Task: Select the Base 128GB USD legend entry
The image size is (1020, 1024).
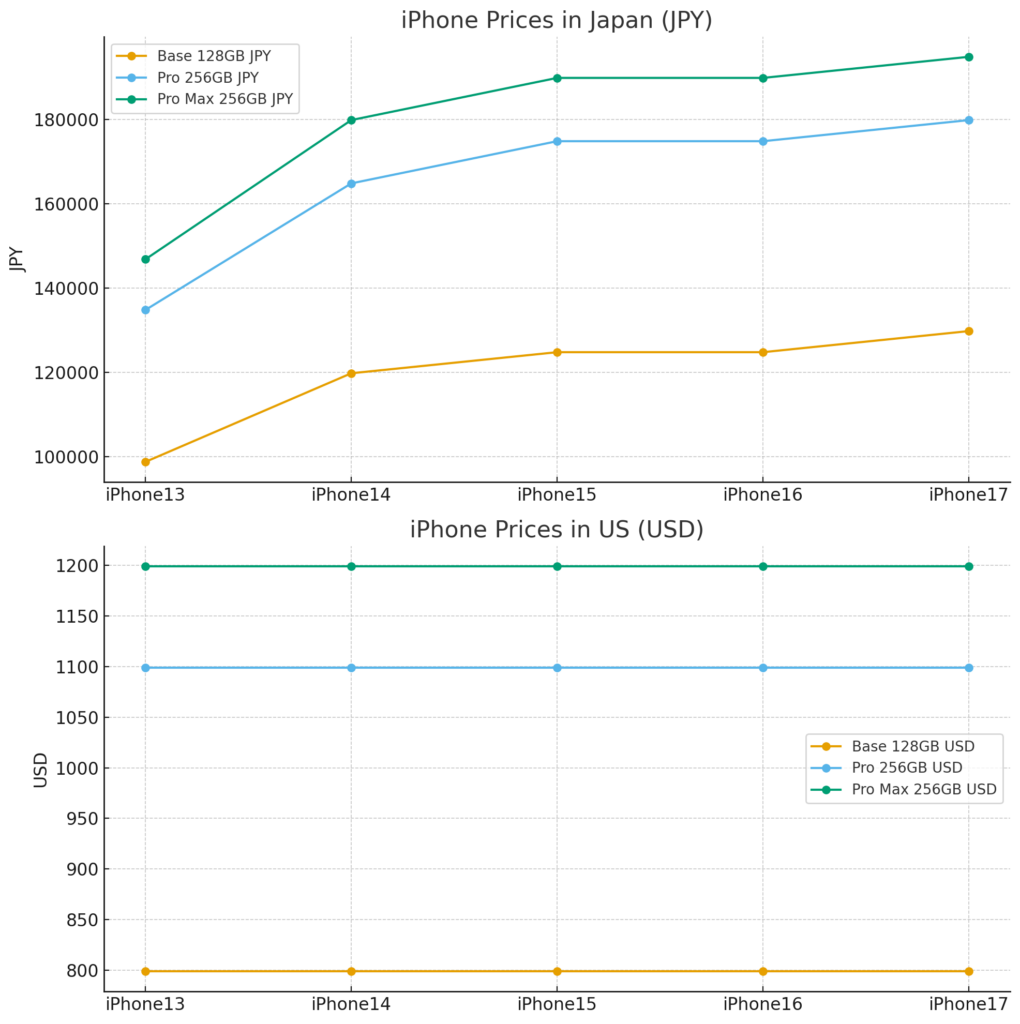Action: 913,746
